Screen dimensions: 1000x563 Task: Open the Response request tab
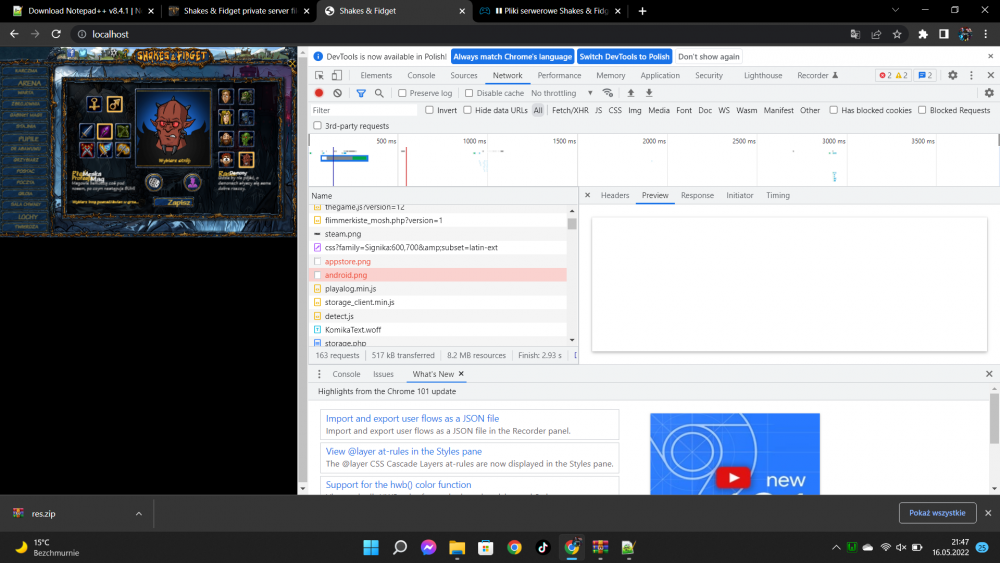(697, 195)
